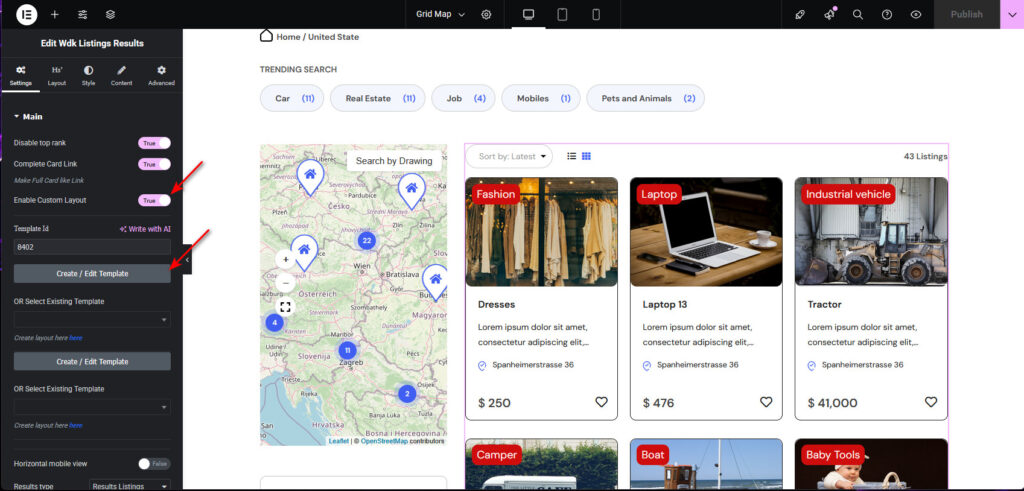Toggle Enable Custom Layout switch
The width and height of the screenshot is (1024, 491).
point(154,200)
